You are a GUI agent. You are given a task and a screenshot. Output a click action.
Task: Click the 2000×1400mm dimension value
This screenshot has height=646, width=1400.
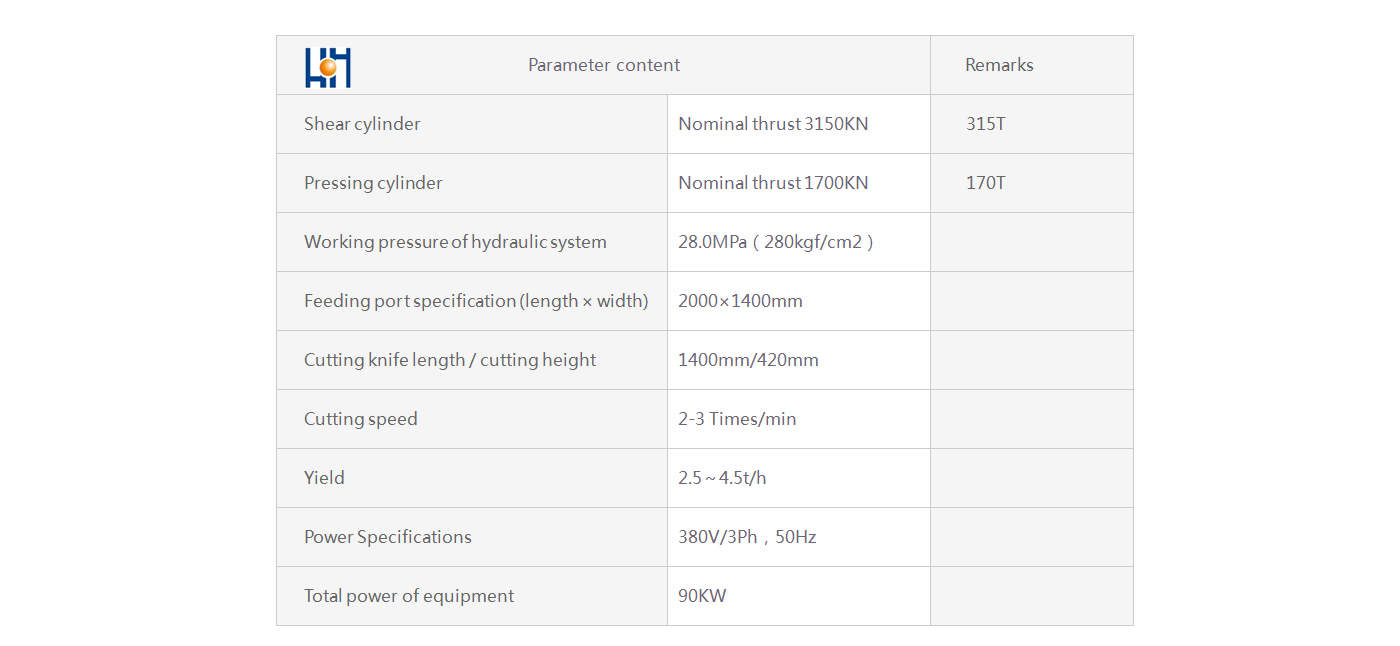(x=740, y=301)
